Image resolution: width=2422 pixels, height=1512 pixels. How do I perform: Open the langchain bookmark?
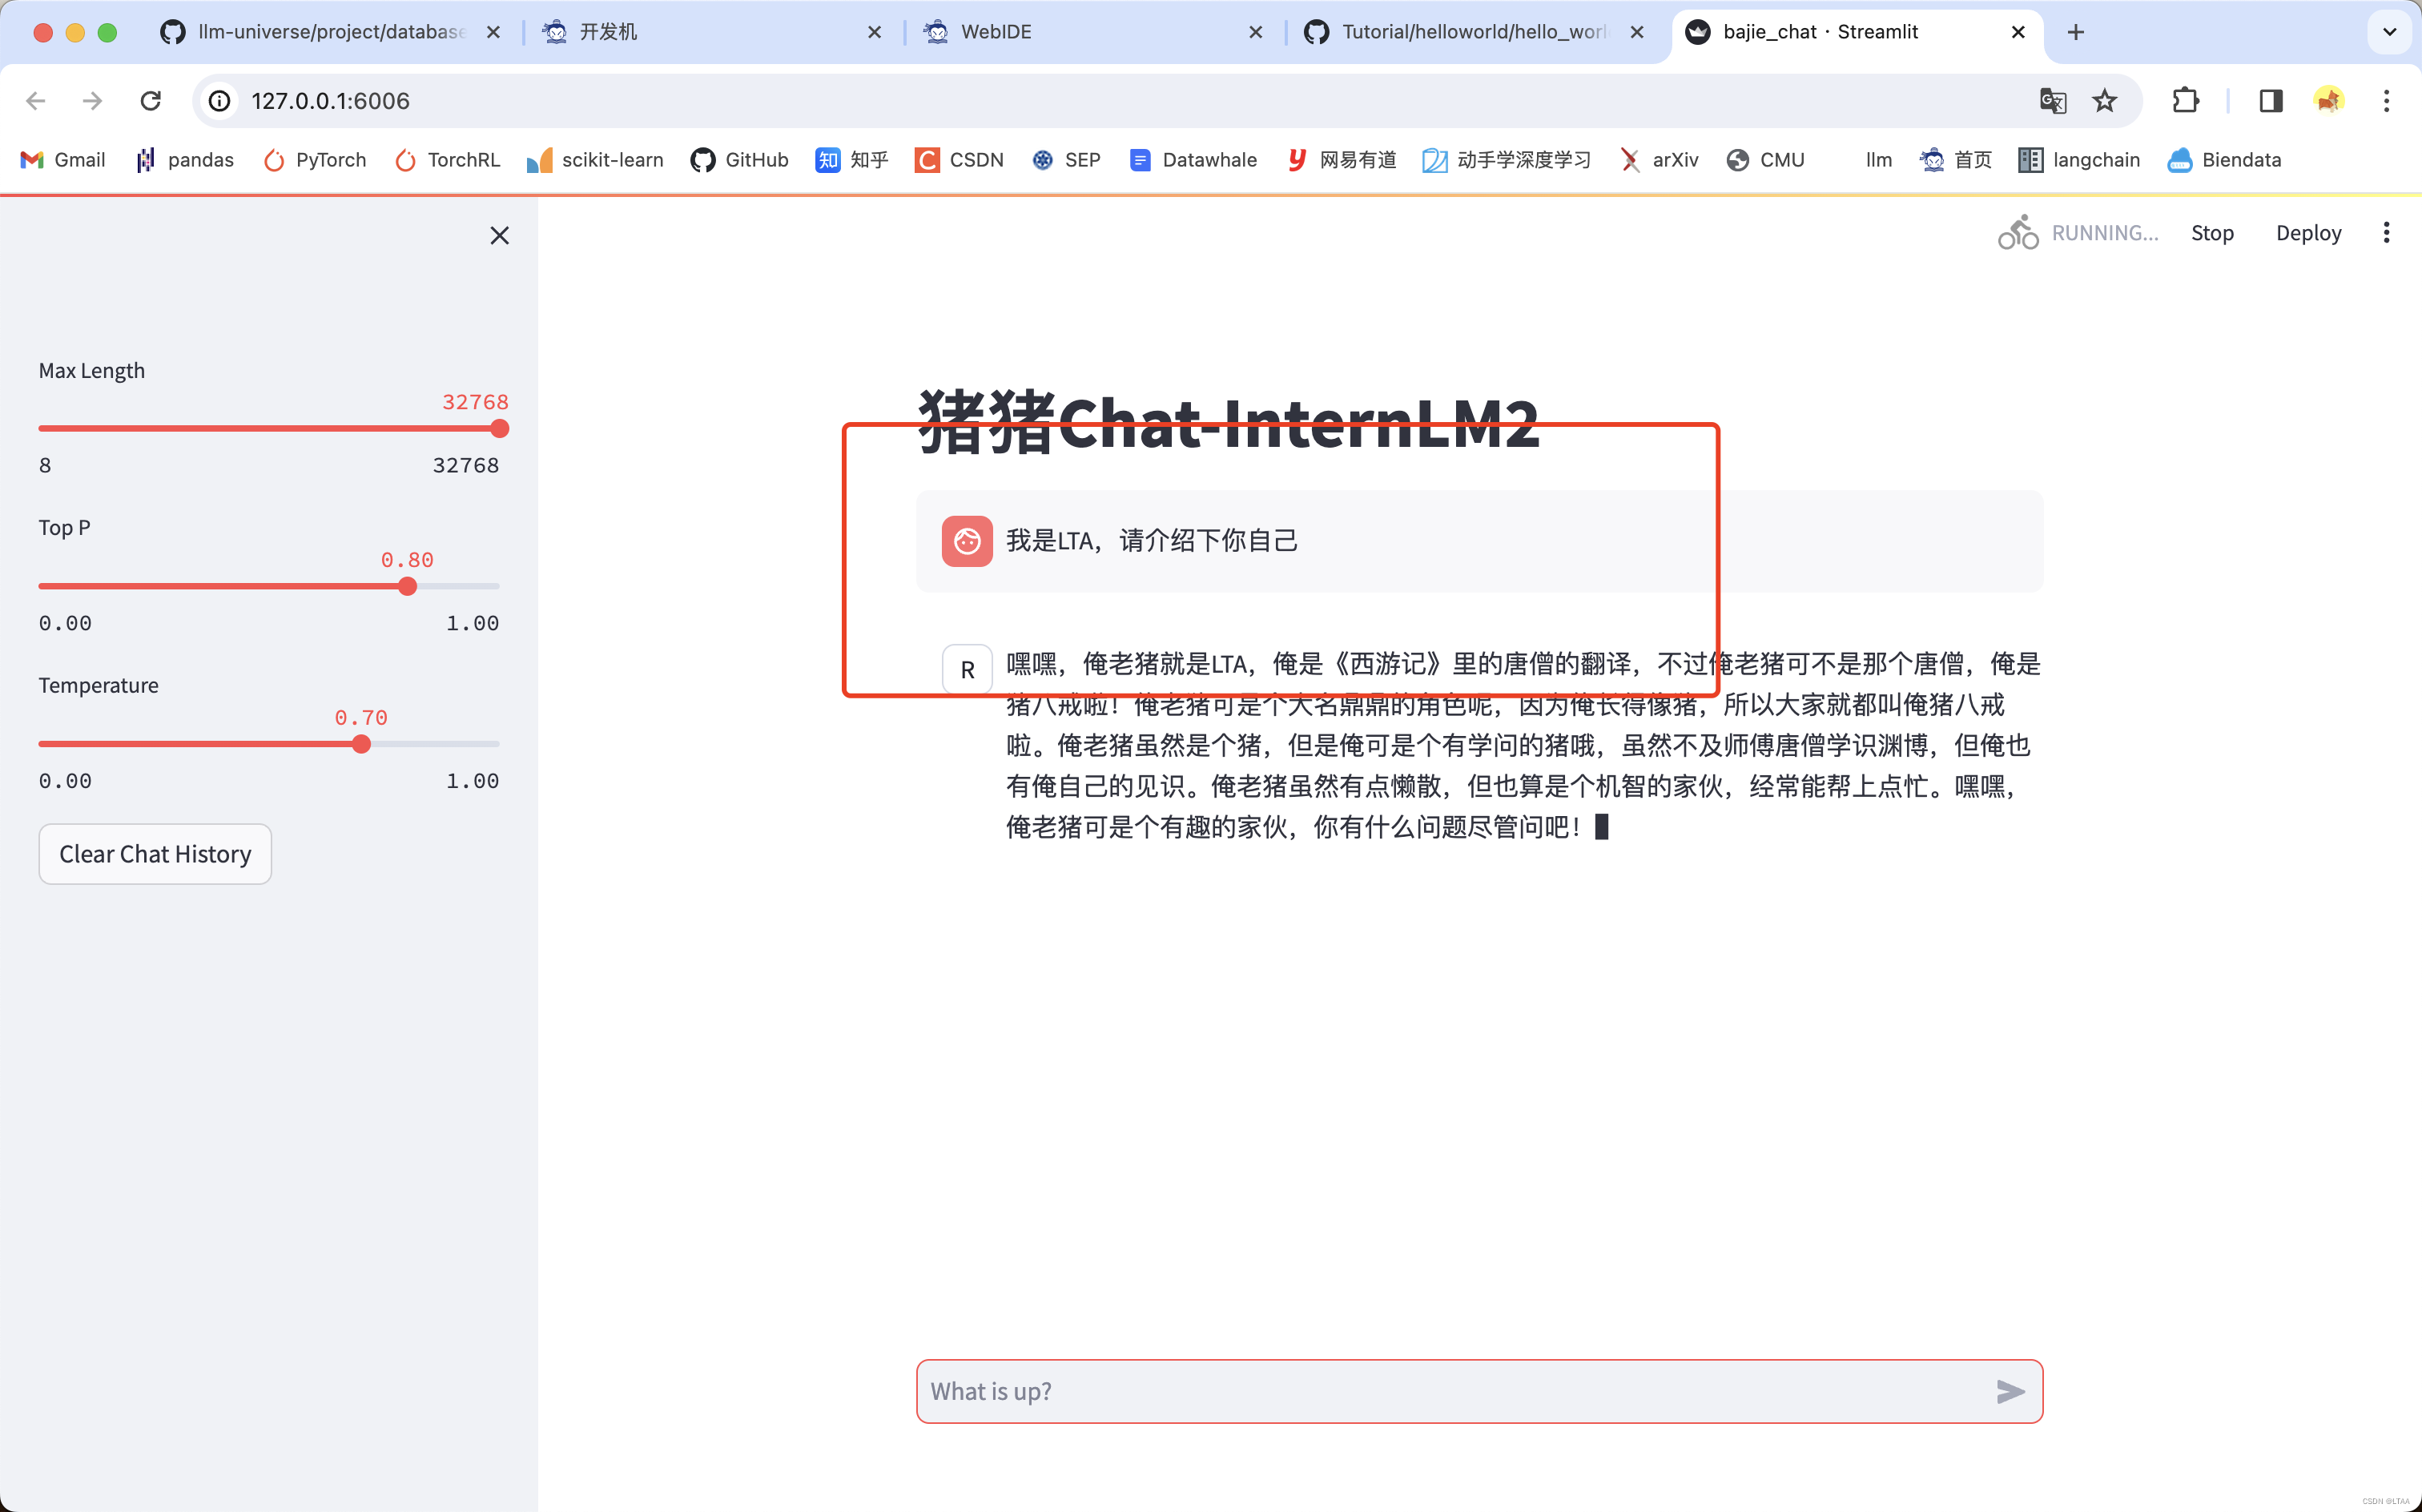tap(2078, 160)
